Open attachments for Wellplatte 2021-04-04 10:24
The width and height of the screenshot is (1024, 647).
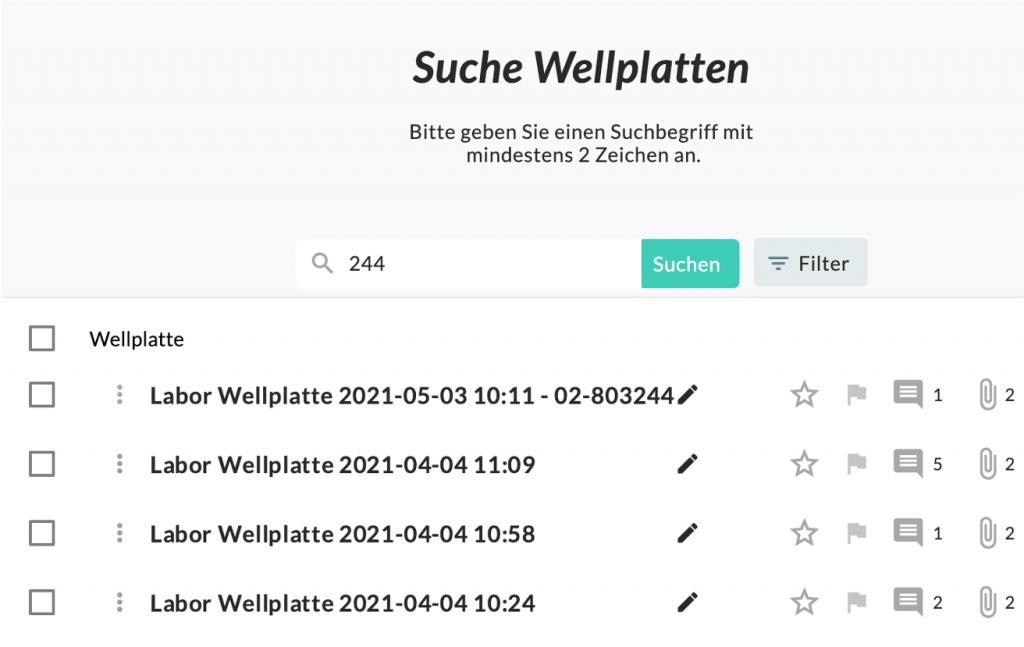pos(987,603)
